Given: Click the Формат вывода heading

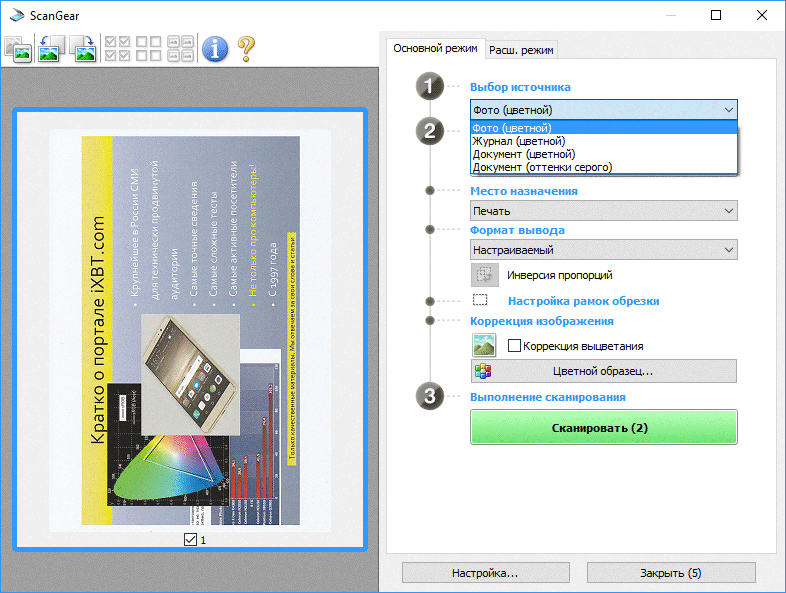Looking at the screenshot, I should coord(517,230).
